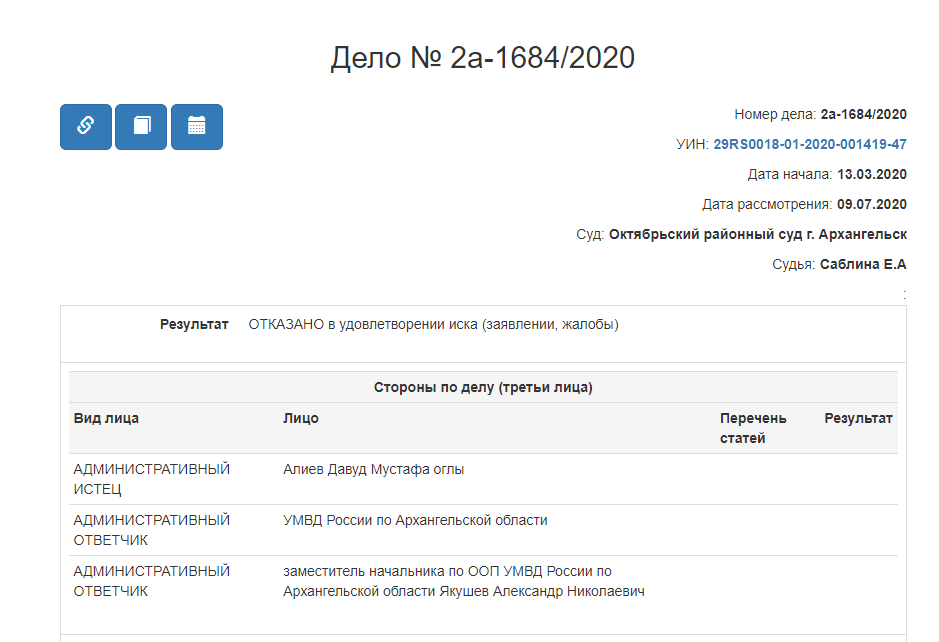Click the start date 13.03.2020
This screenshot has width=939, height=642.
point(871,174)
